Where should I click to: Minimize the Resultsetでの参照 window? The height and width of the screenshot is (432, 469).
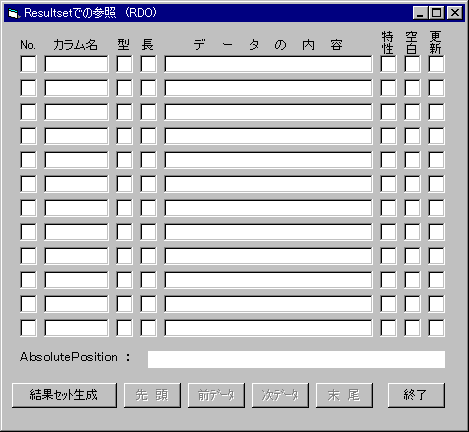[420, 13]
